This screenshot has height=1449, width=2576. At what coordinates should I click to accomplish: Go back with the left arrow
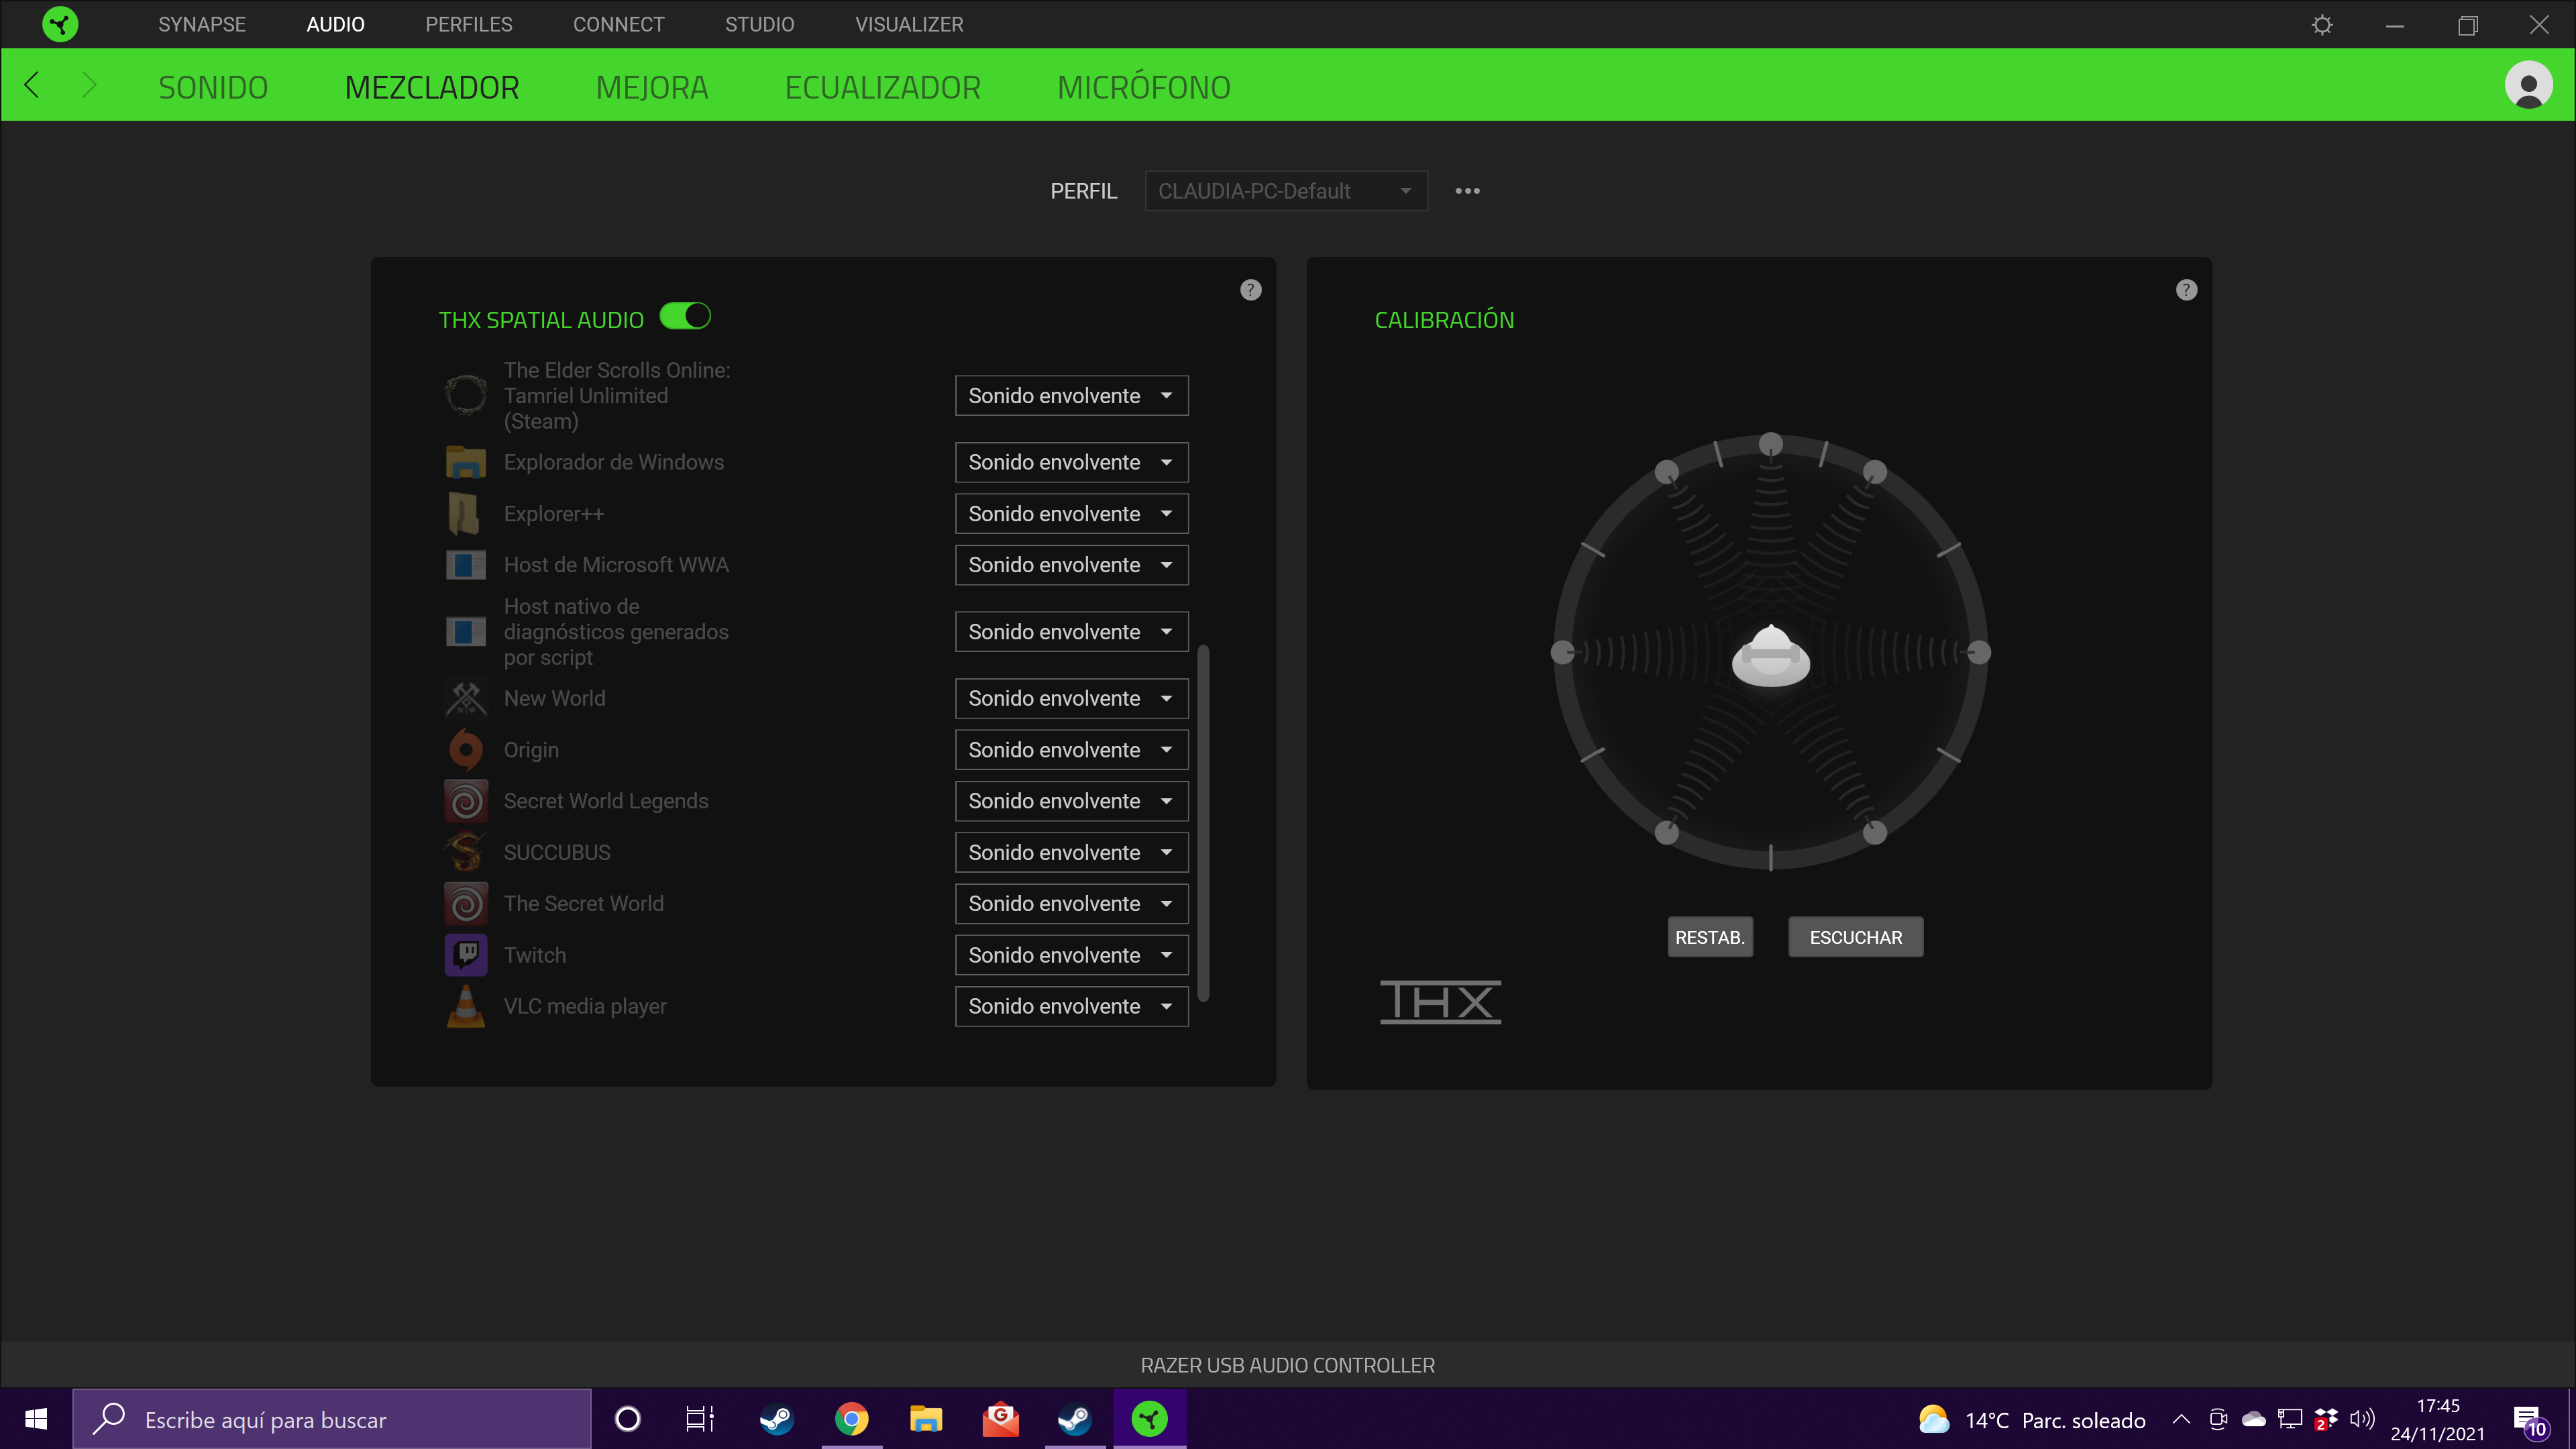click(32, 85)
